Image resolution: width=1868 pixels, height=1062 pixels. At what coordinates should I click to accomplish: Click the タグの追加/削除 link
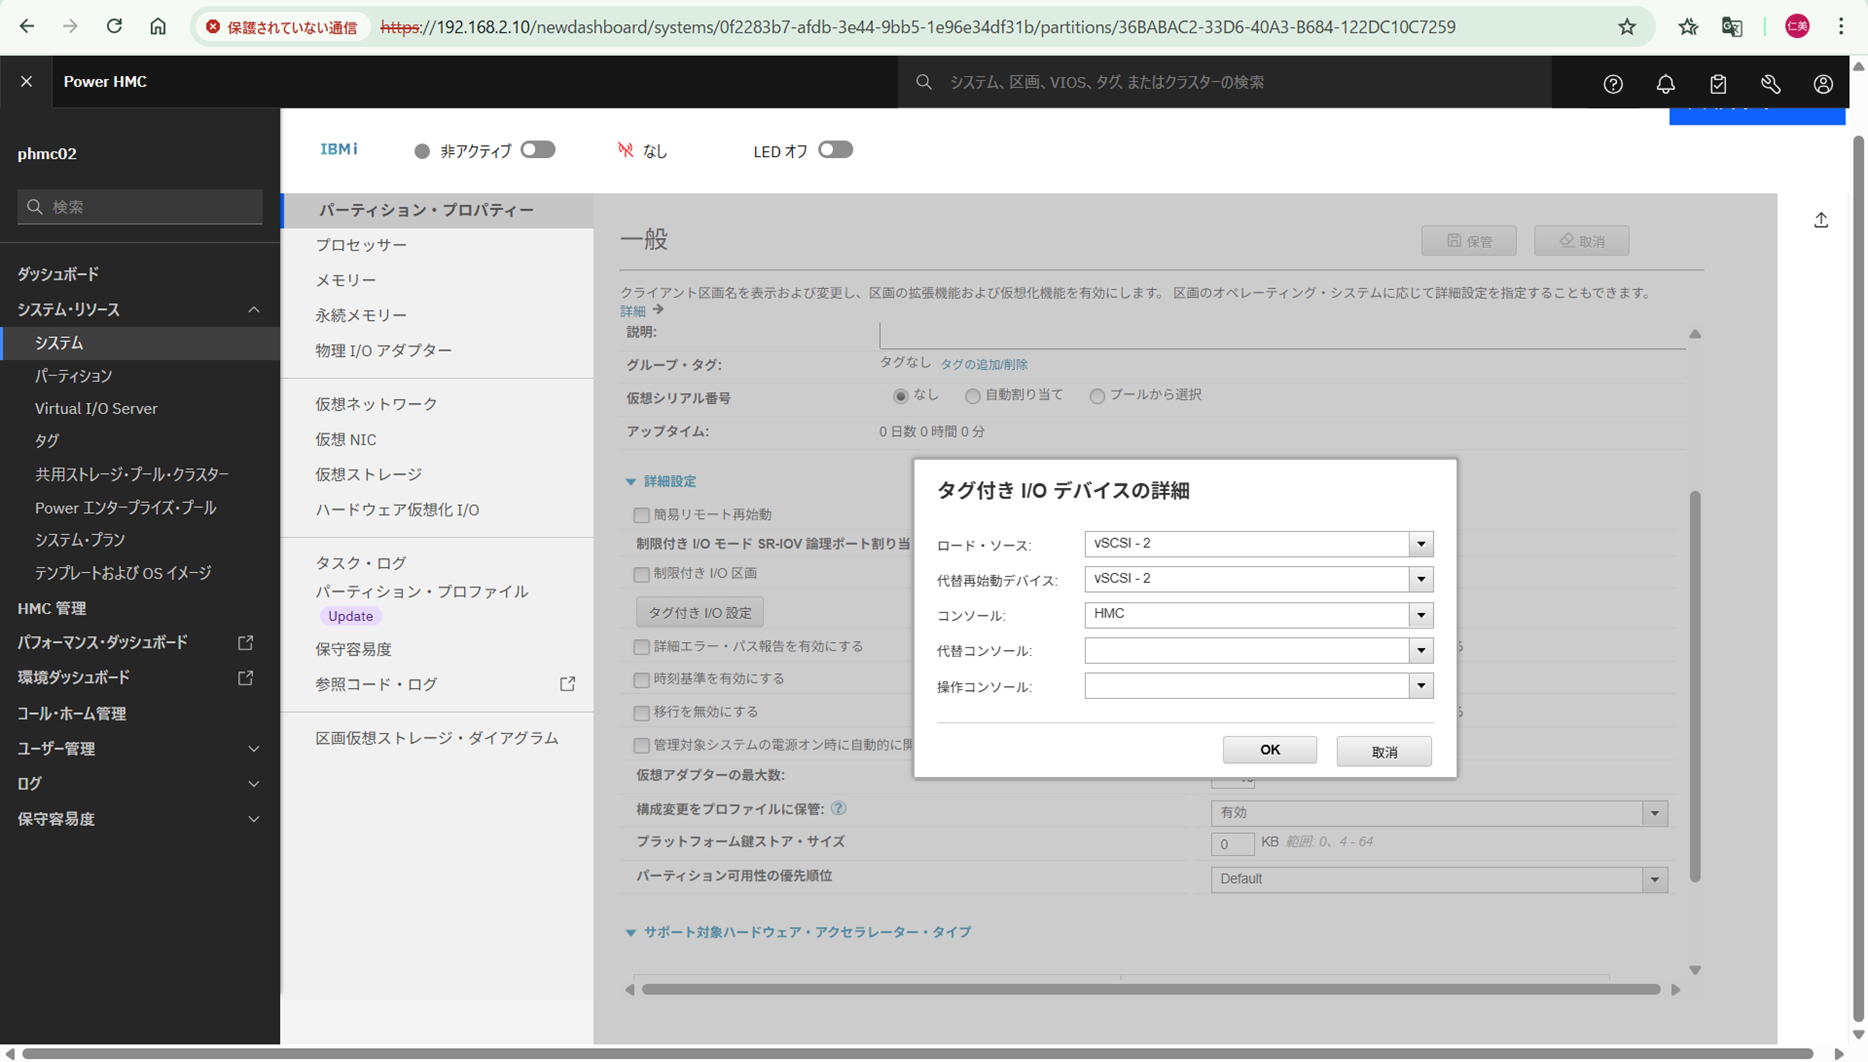click(x=984, y=365)
